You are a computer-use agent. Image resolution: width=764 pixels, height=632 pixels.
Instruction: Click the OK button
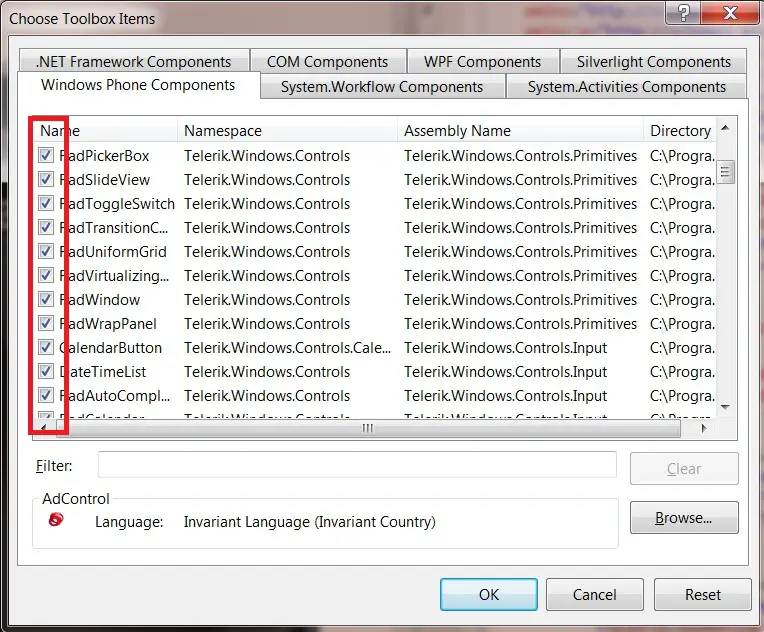click(x=489, y=594)
